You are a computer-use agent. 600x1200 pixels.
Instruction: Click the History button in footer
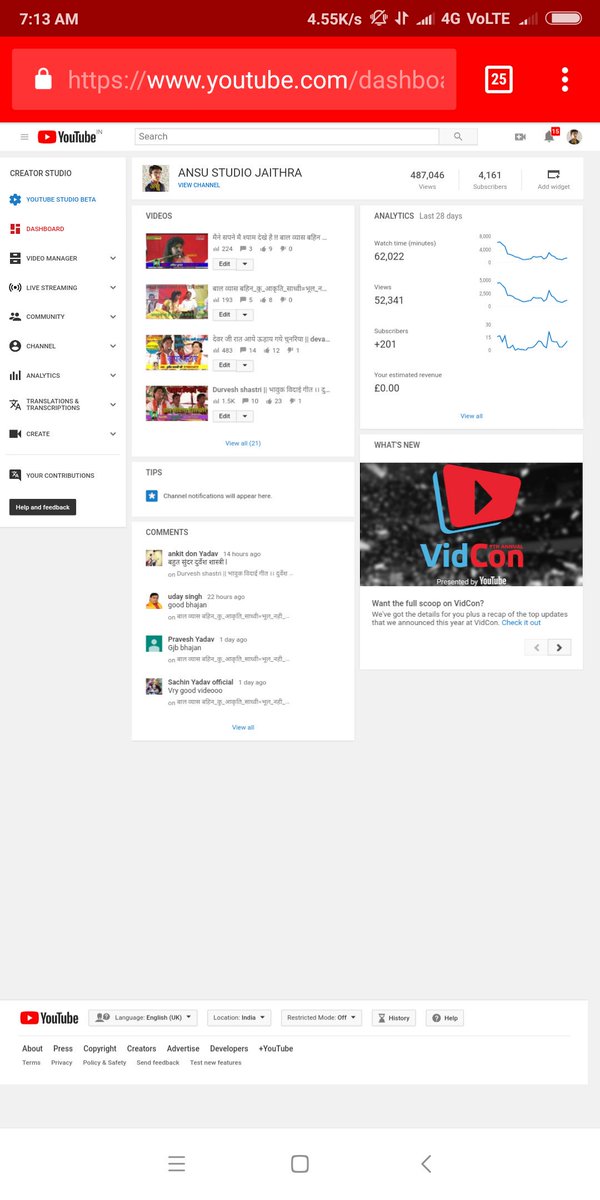tap(394, 1018)
